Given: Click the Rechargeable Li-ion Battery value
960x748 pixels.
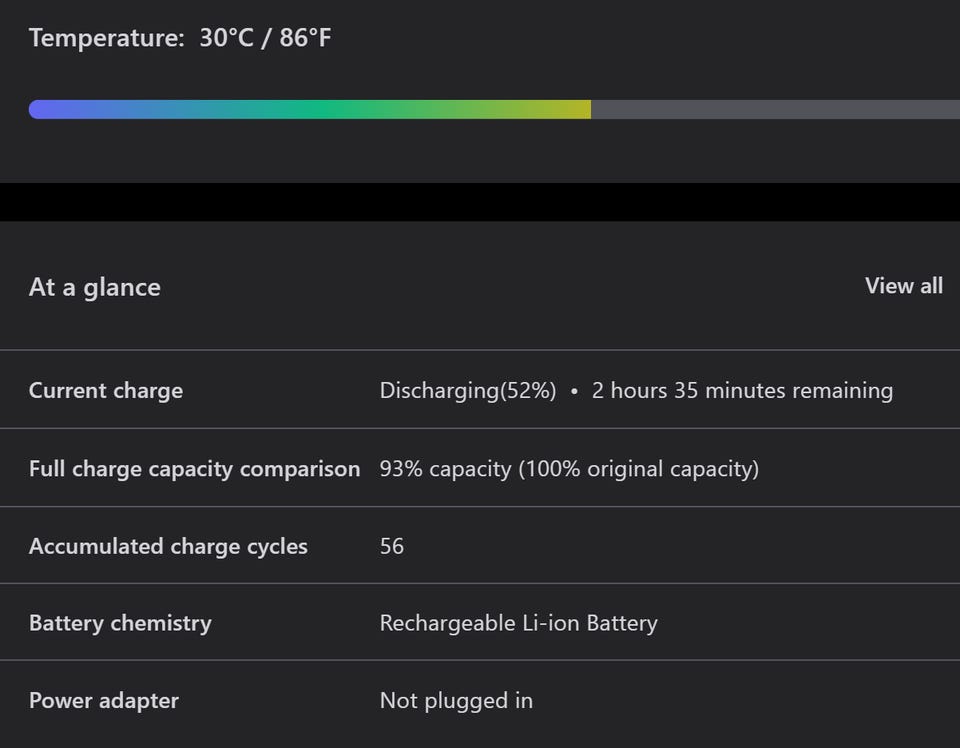Looking at the screenshot, I should (x=518, y=623).
